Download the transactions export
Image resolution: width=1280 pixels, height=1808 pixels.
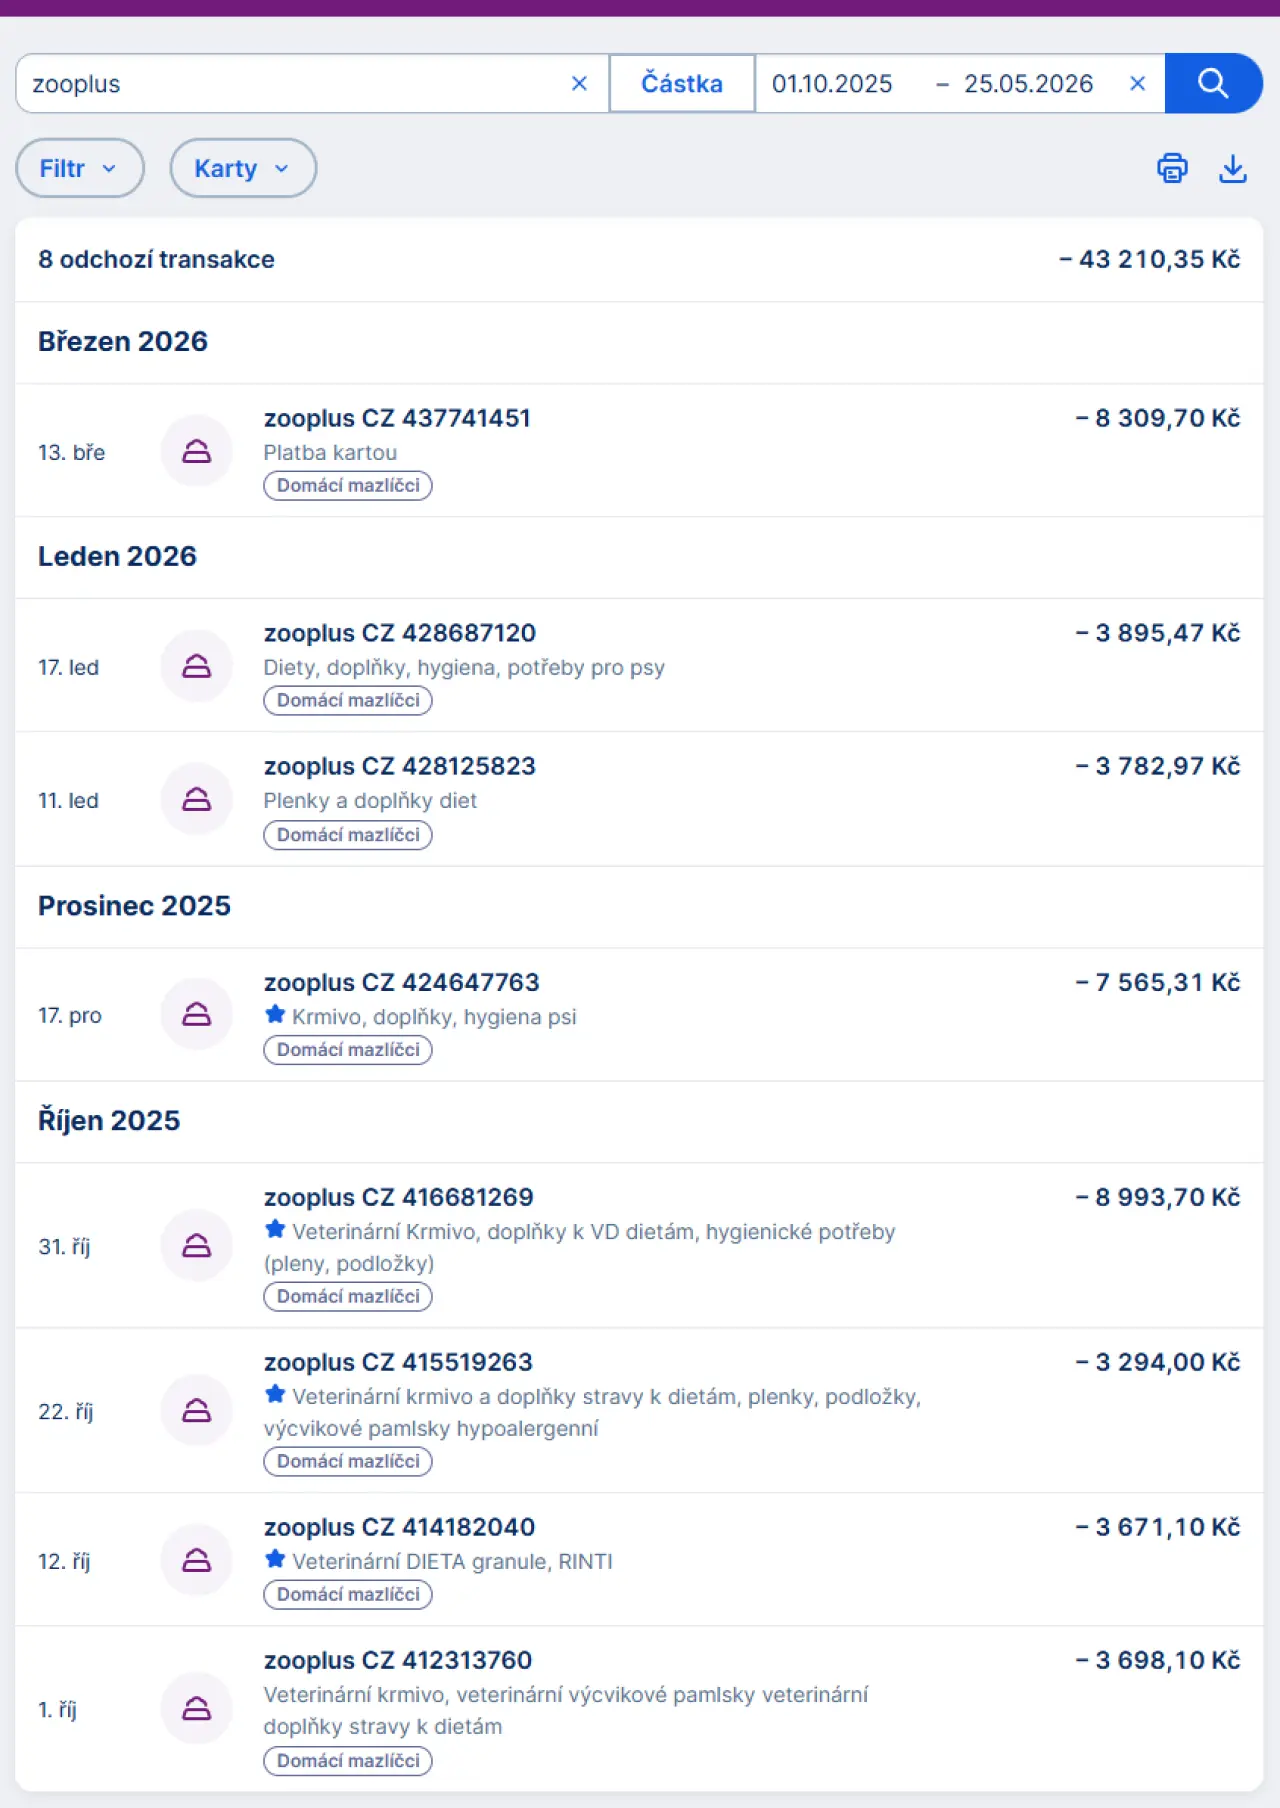pos(1233,168)
